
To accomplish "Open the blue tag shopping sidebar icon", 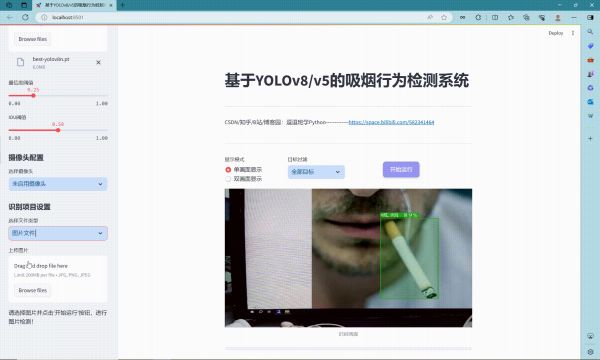I will click(590, 46).
